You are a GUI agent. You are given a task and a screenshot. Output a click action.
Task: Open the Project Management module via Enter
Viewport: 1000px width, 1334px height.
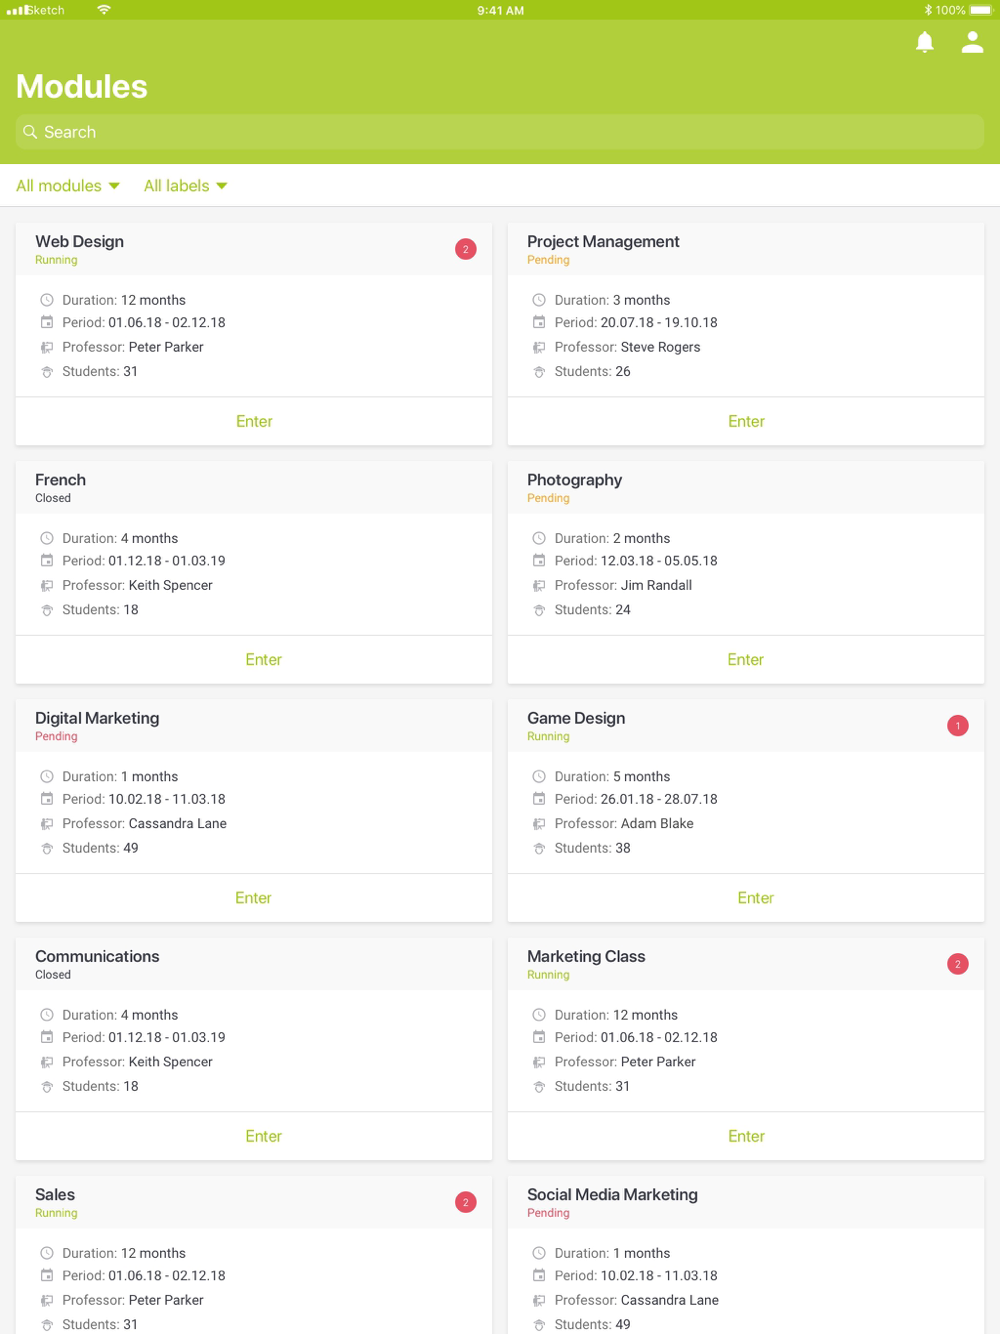click(x=746, y=421)
